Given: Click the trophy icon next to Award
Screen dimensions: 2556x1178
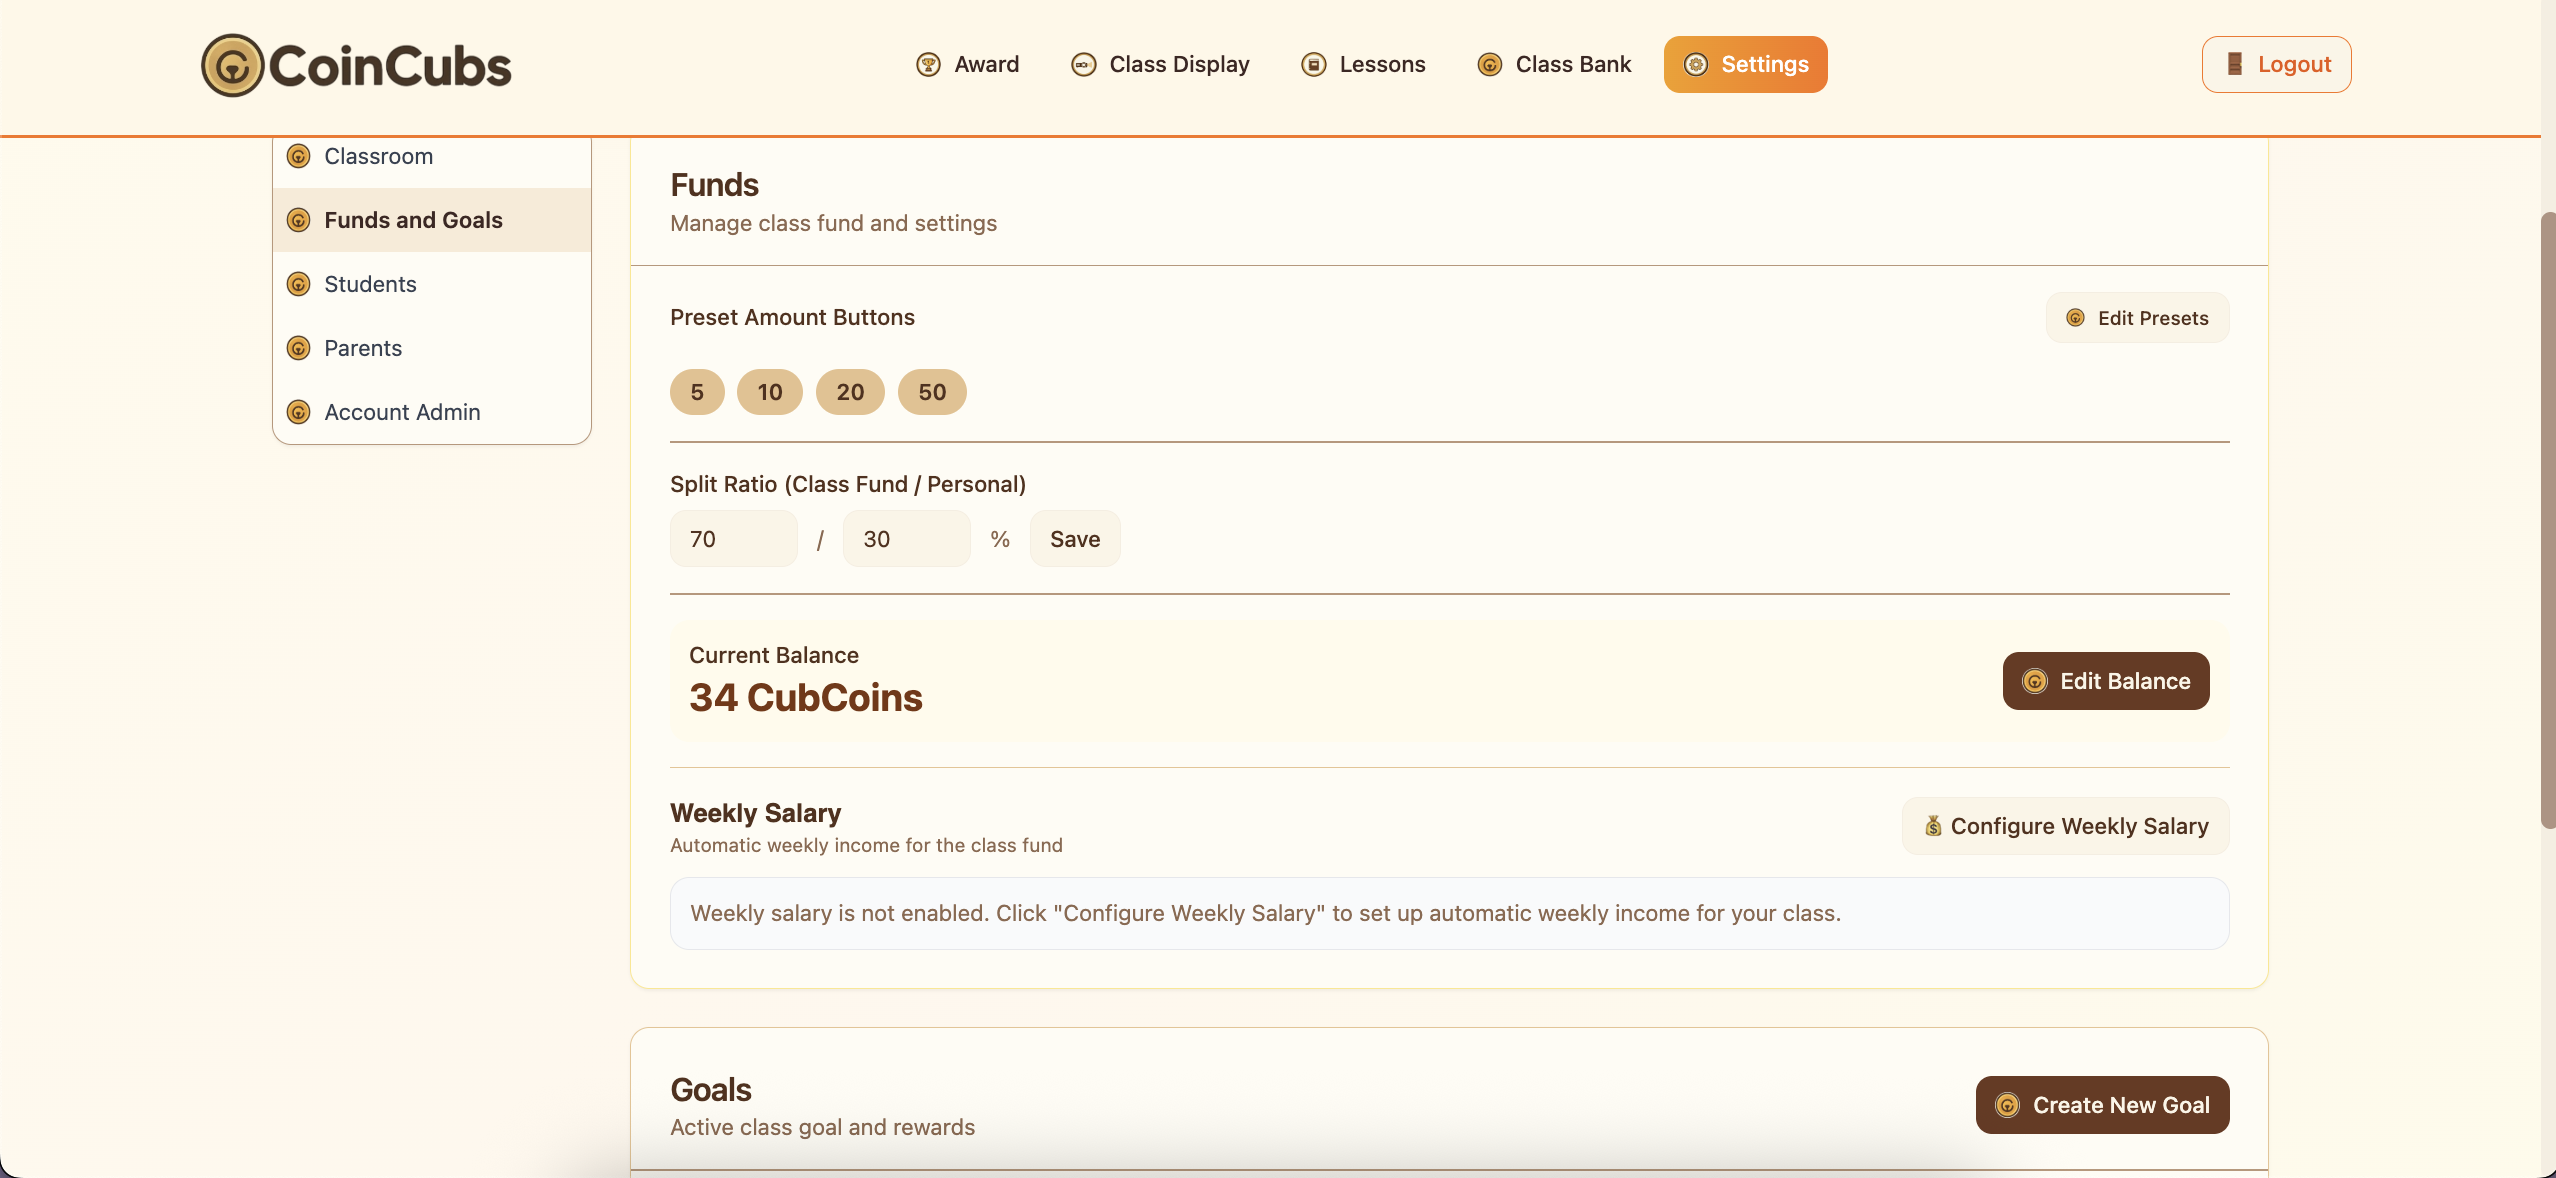Looking at the screenshot, I should click(928, 65).
